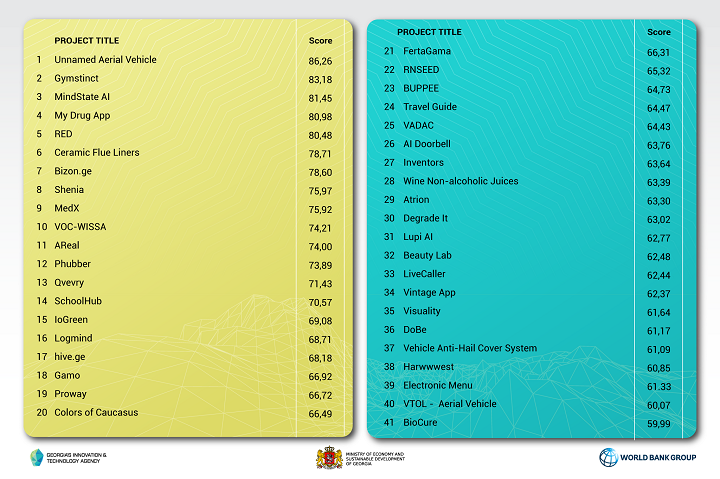This screenshot has height=479, width=720.
Task: Click the Georgia coat of arms emblem
Action: [x=329, y=457]
